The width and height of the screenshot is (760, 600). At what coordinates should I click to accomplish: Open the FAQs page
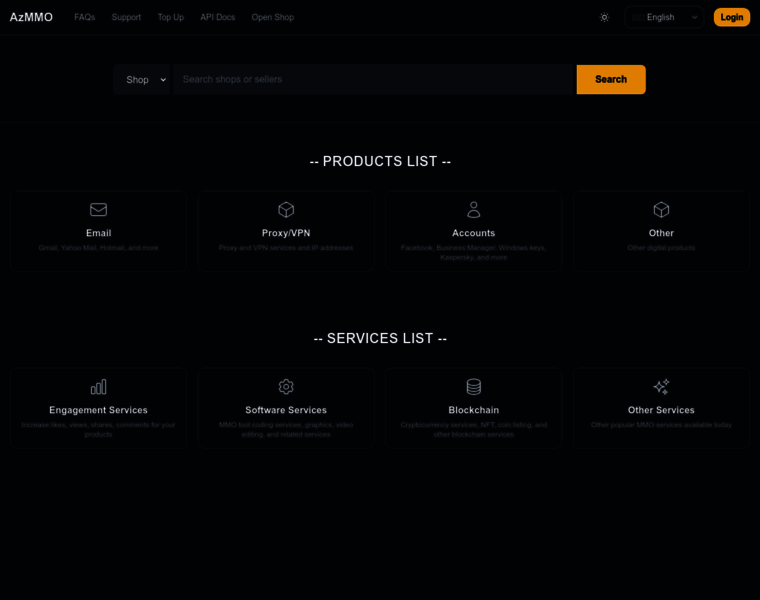[x=85, y=17]
